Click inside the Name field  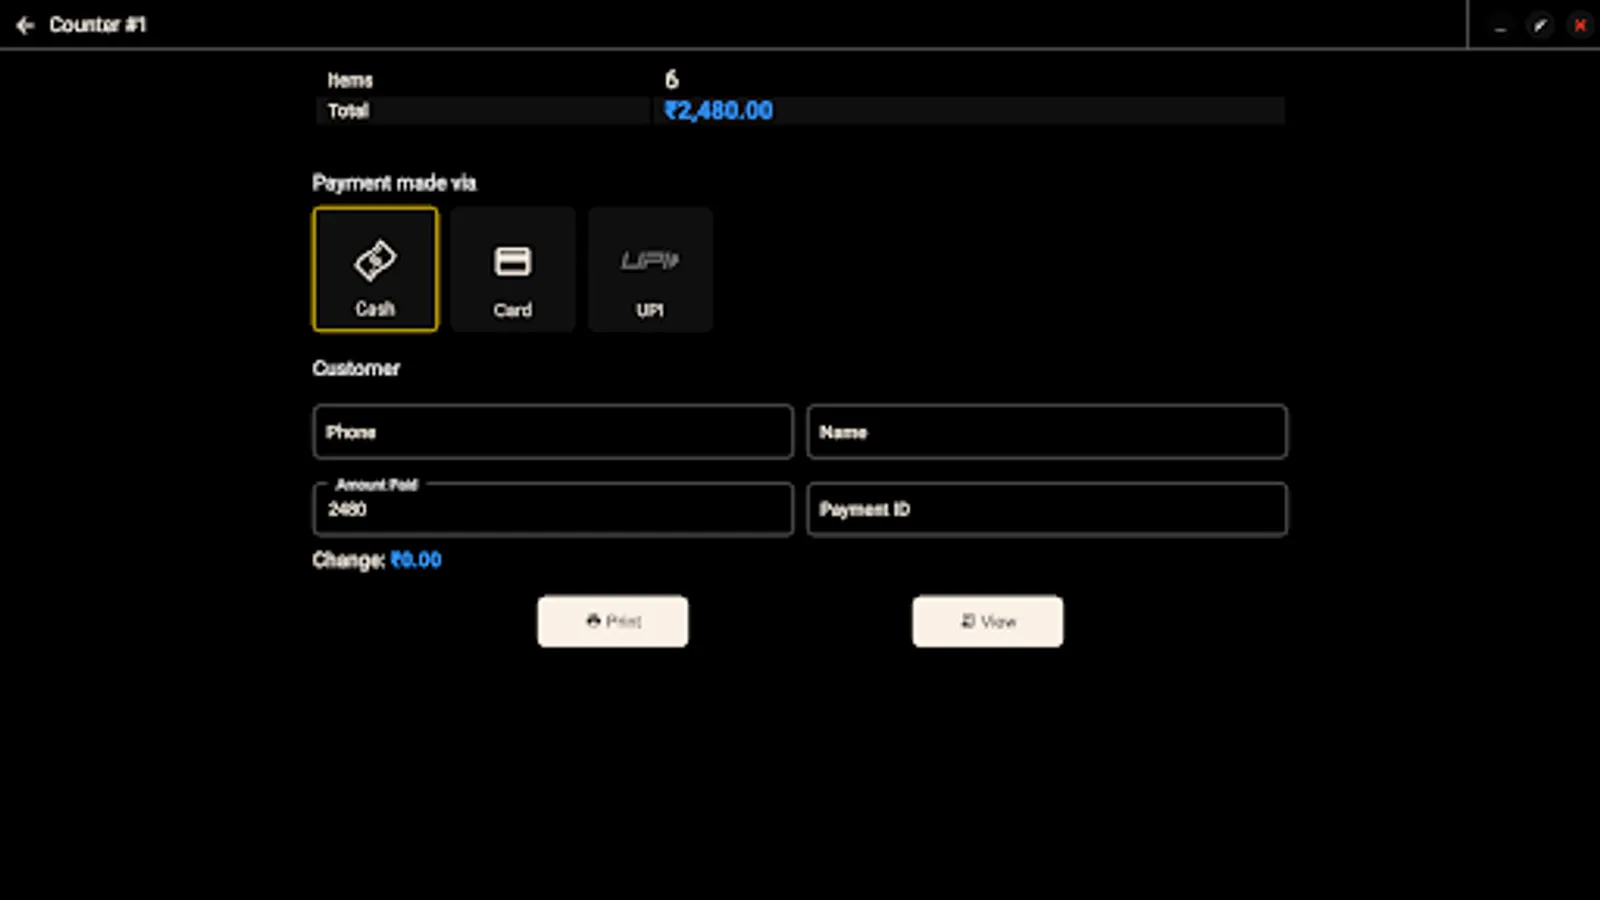(x=1046, y=432)
